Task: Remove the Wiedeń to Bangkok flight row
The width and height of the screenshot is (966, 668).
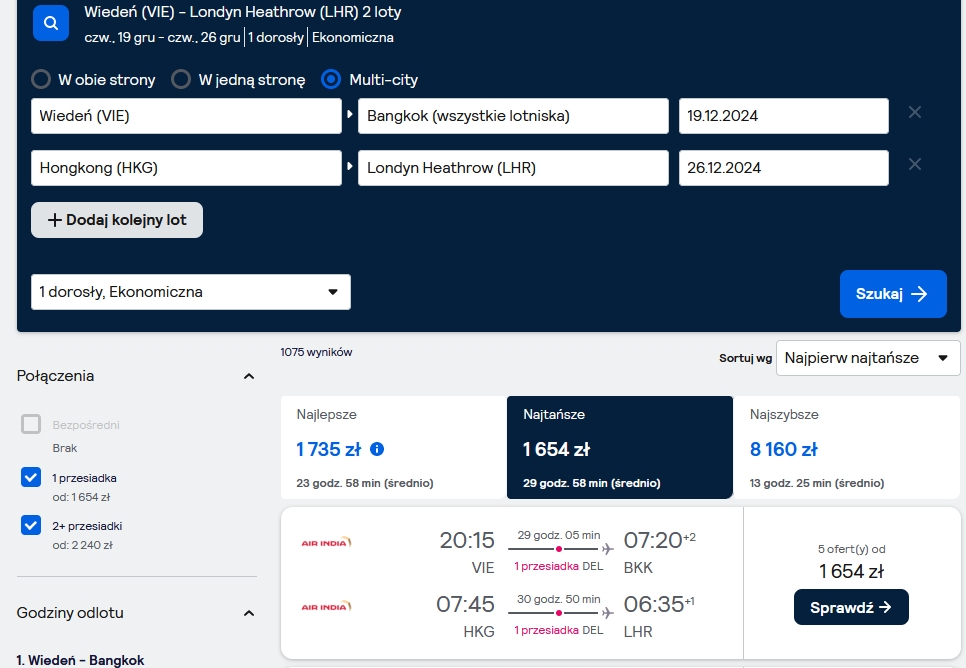Action: point(915,112)
